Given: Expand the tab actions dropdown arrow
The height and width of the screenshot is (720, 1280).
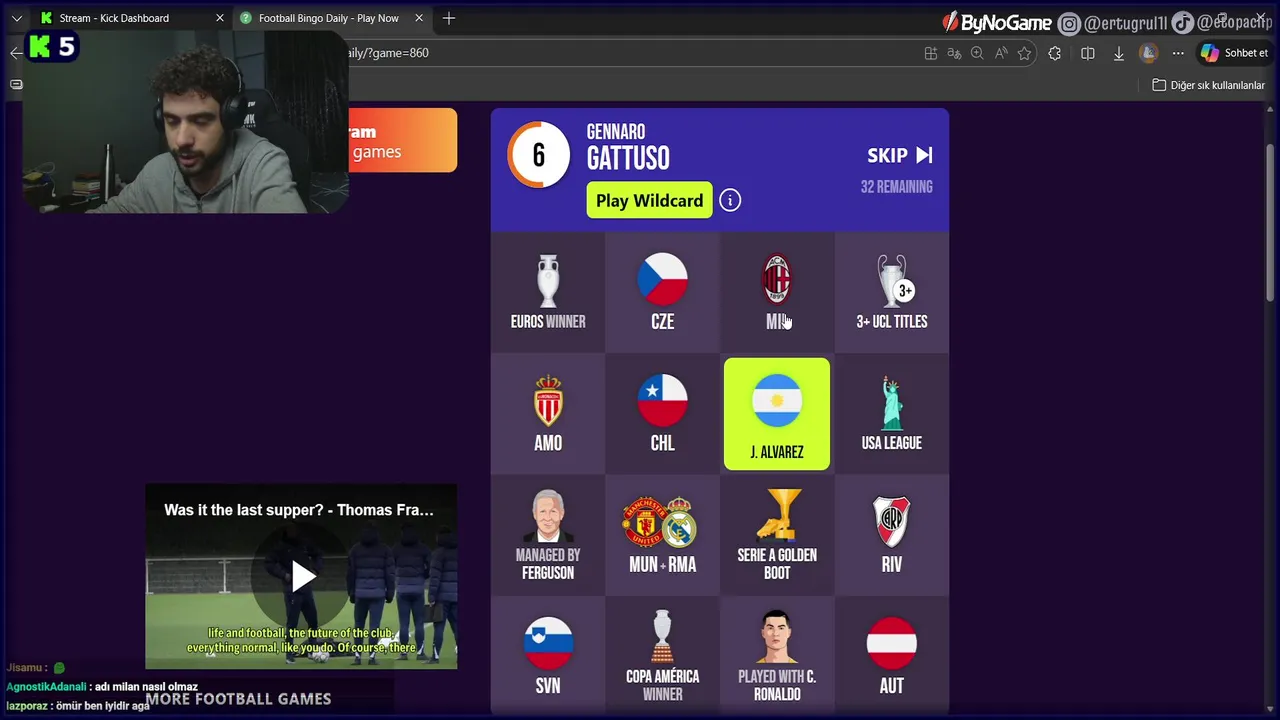Looking at the screenshot, I should (16, 18).
